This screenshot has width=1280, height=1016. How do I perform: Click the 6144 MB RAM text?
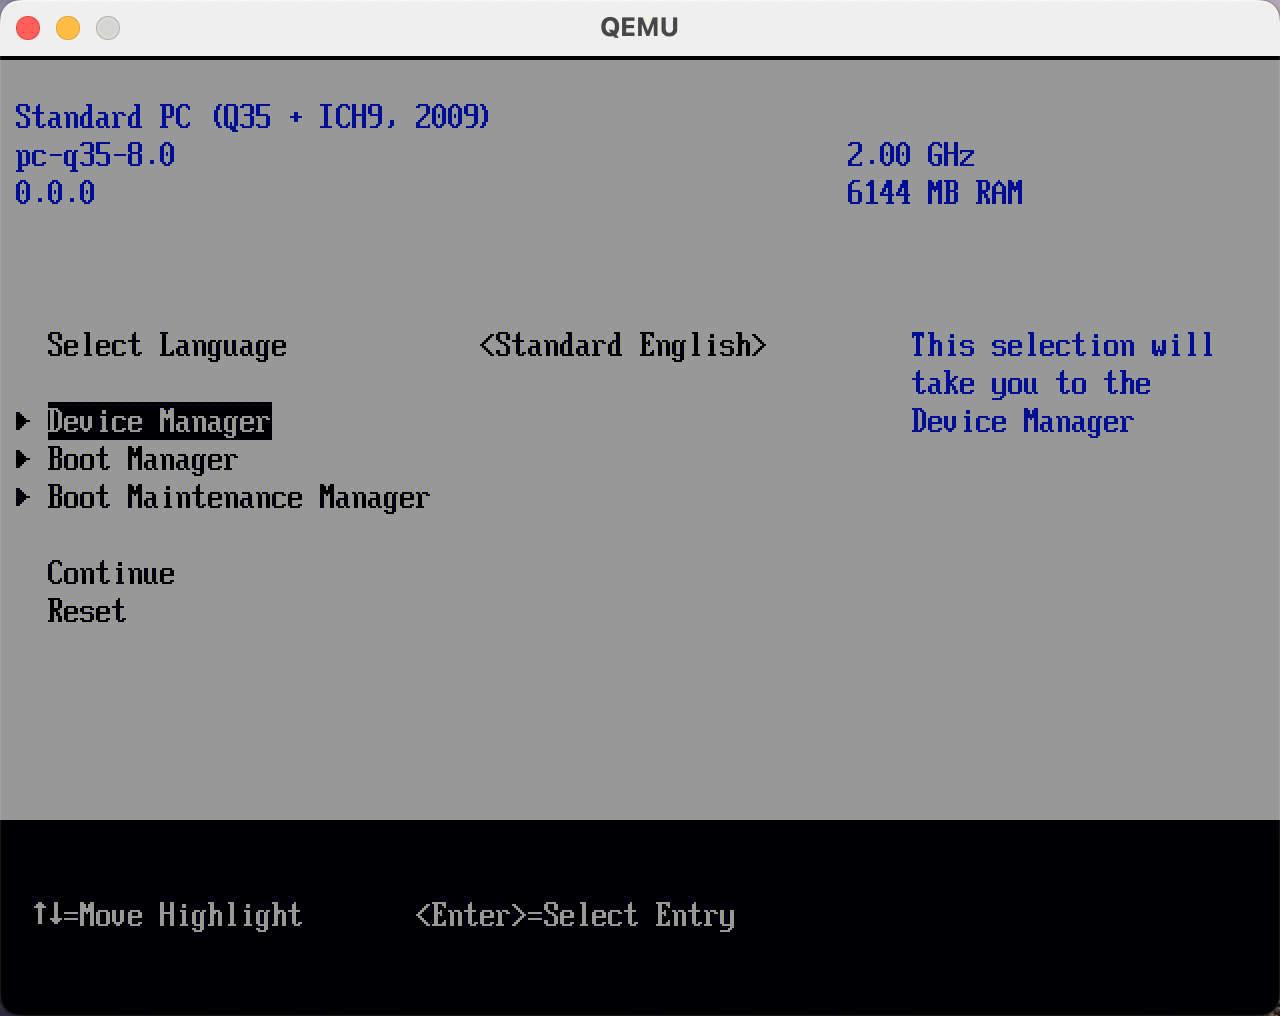click(935, 193)
